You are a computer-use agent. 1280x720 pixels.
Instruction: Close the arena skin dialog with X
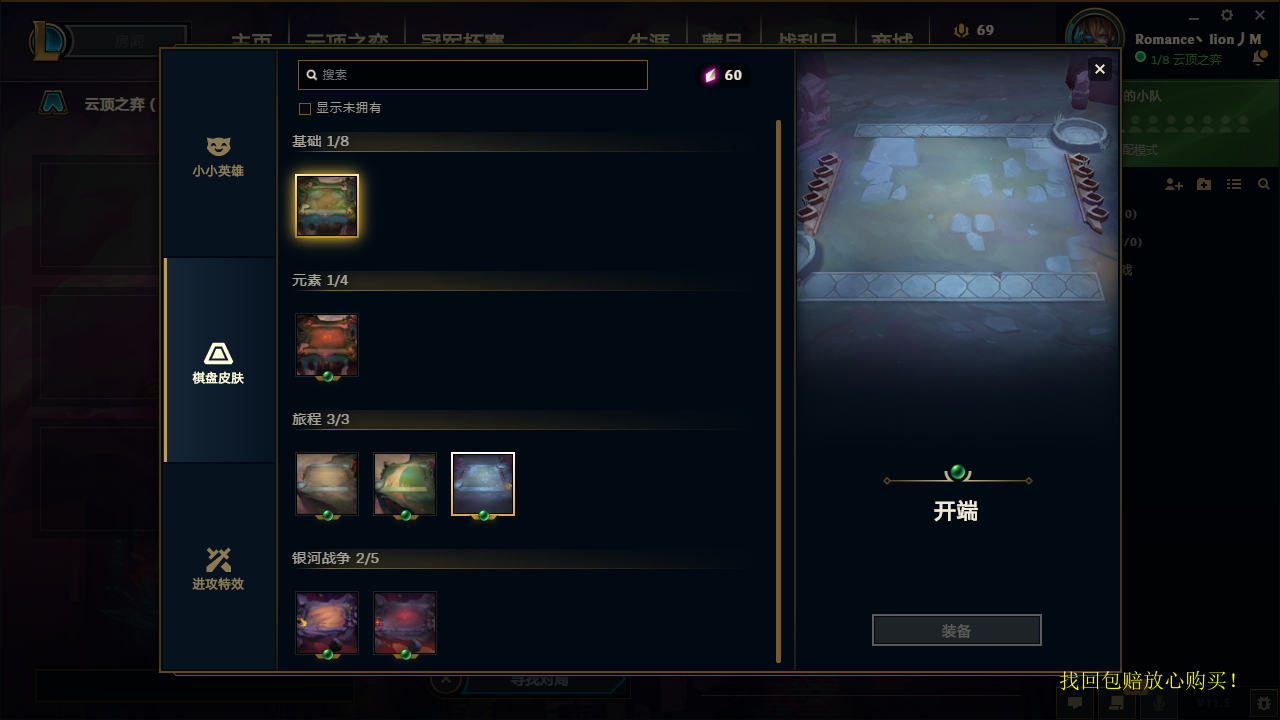point(1100,69)
